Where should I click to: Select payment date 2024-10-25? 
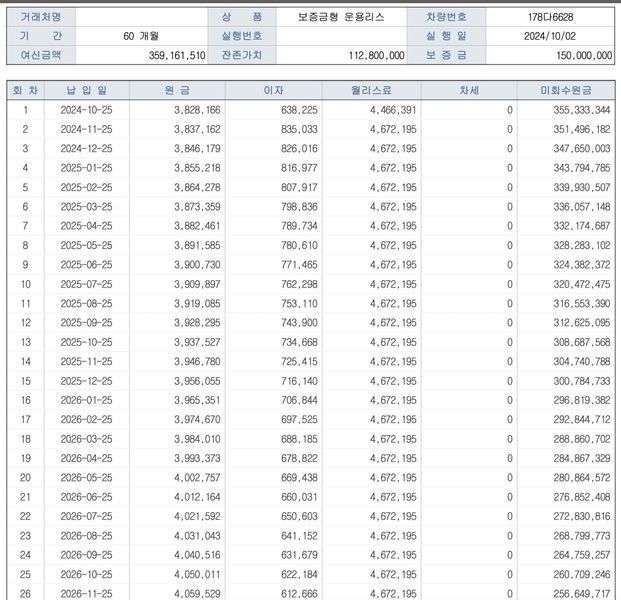coord(86,110)
